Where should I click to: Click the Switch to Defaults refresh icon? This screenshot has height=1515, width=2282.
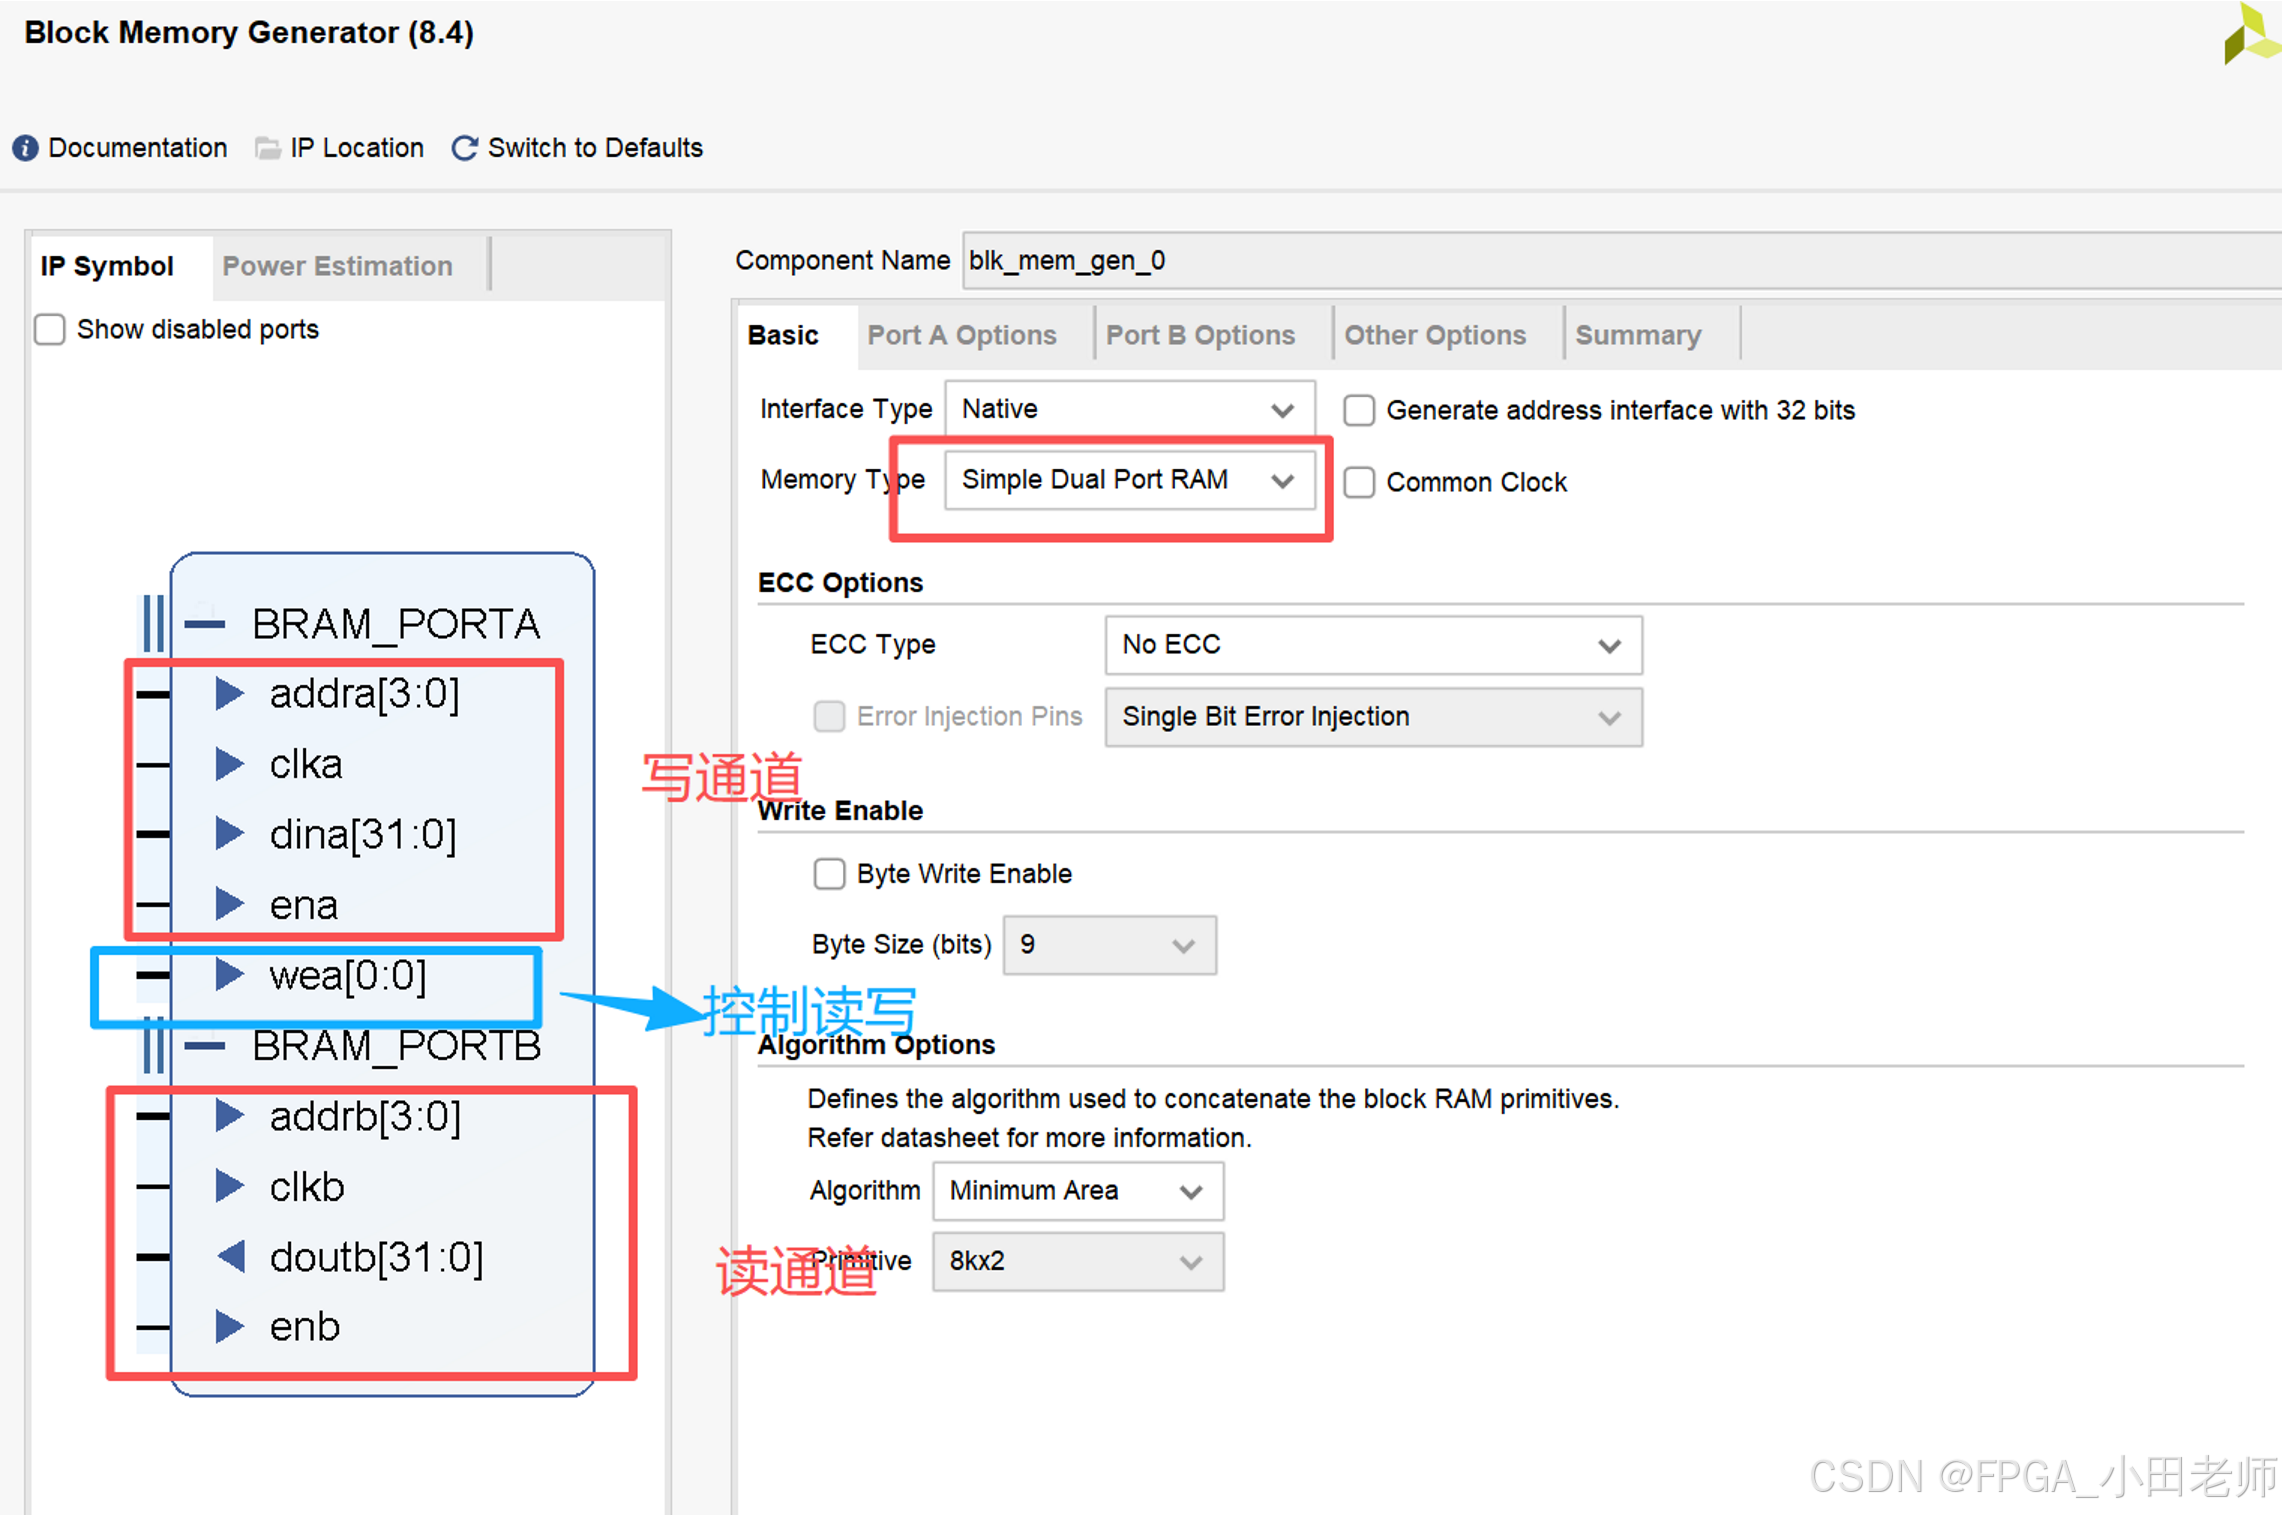465,148
